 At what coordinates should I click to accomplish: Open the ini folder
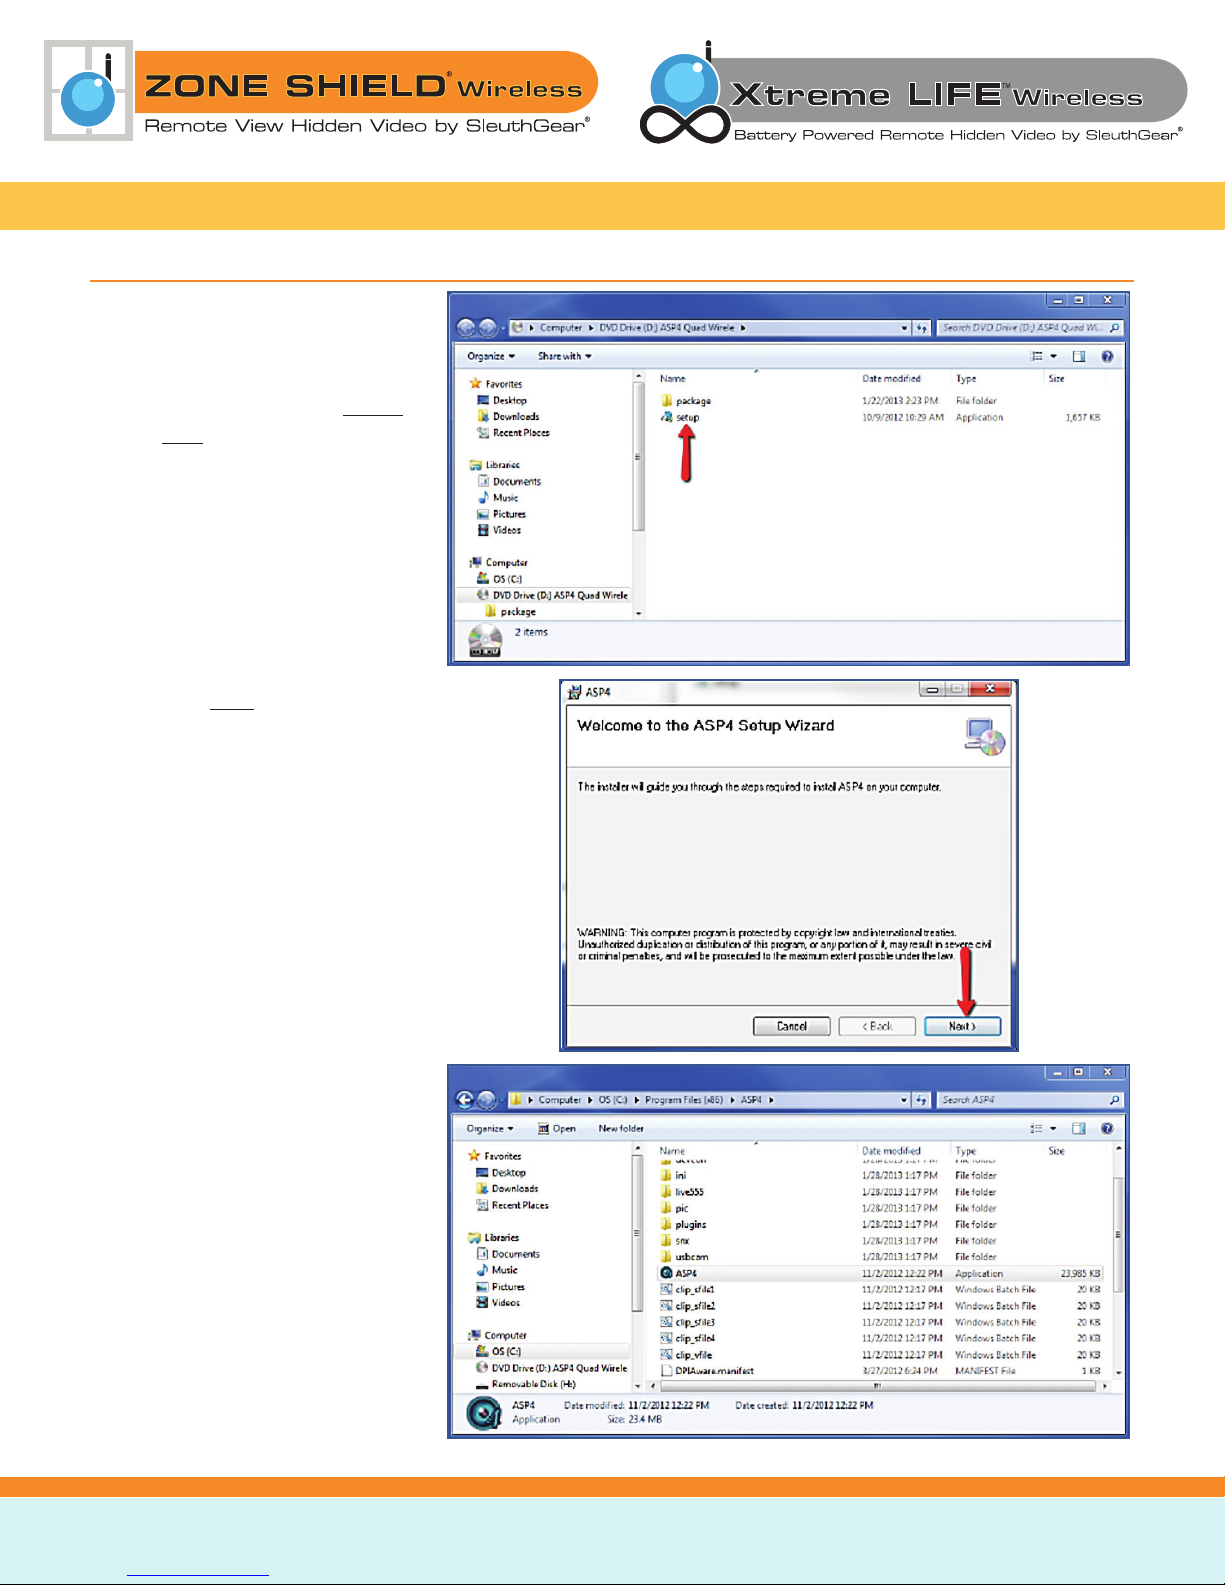(x=673, y=1176)
